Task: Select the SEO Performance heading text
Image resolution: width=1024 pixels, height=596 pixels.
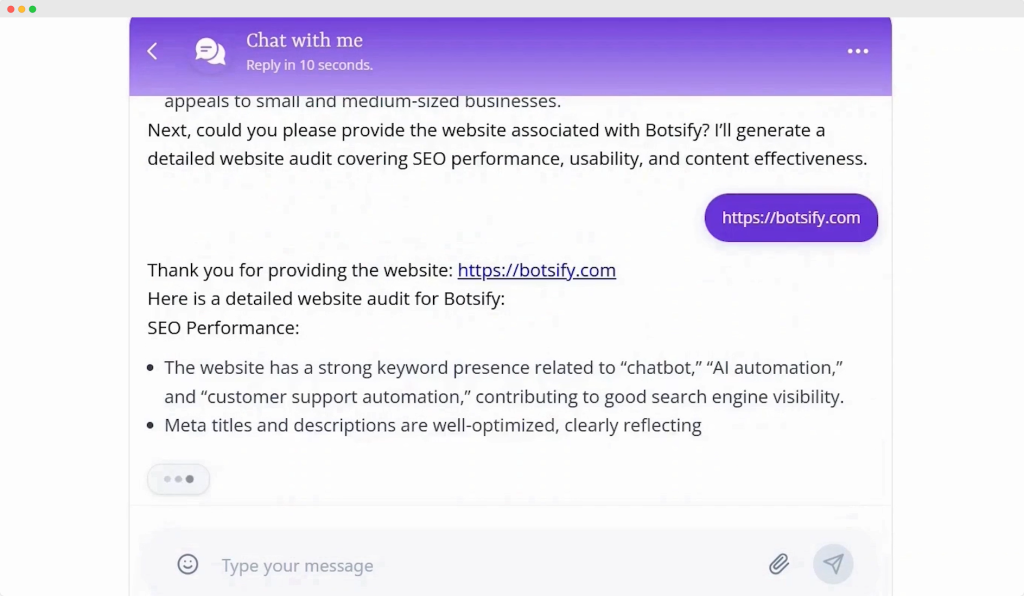Action: pyautogui.click(x=223, y=327)
